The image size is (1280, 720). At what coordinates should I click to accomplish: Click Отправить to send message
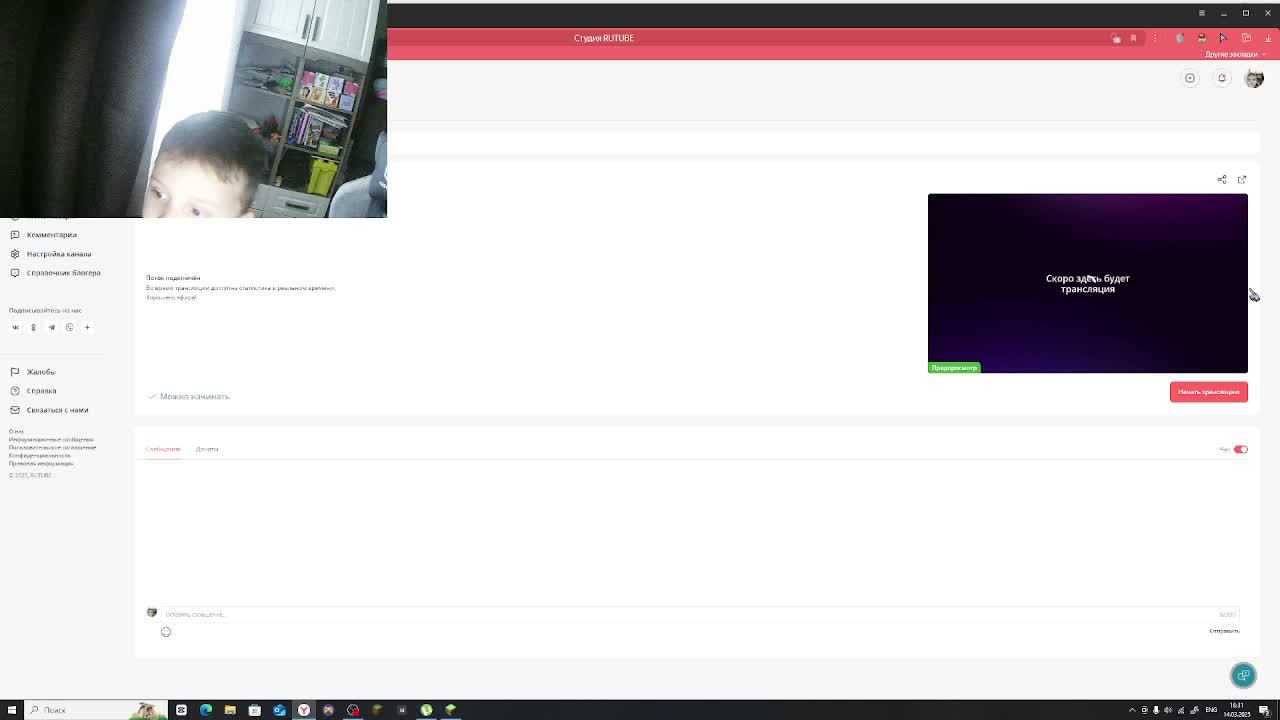click(x=1224, y=631)
